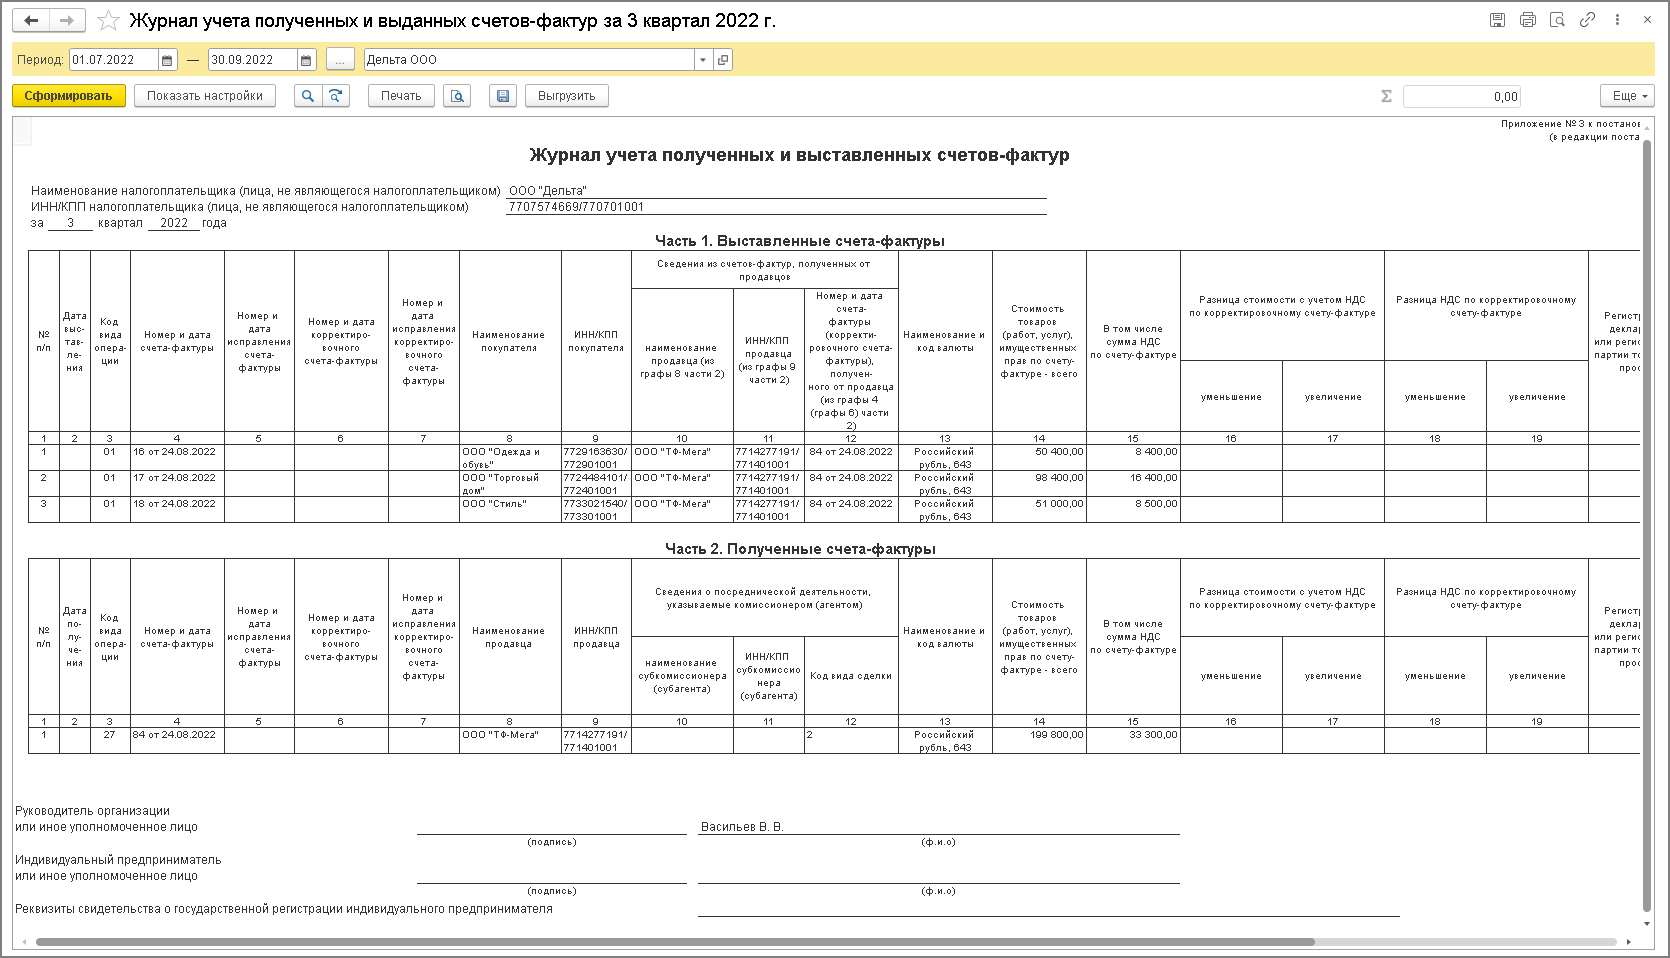This screenshot has width=1670, height=958.
Task: Select the VAT cell 8 400,00
Action: pos(1133,458)
